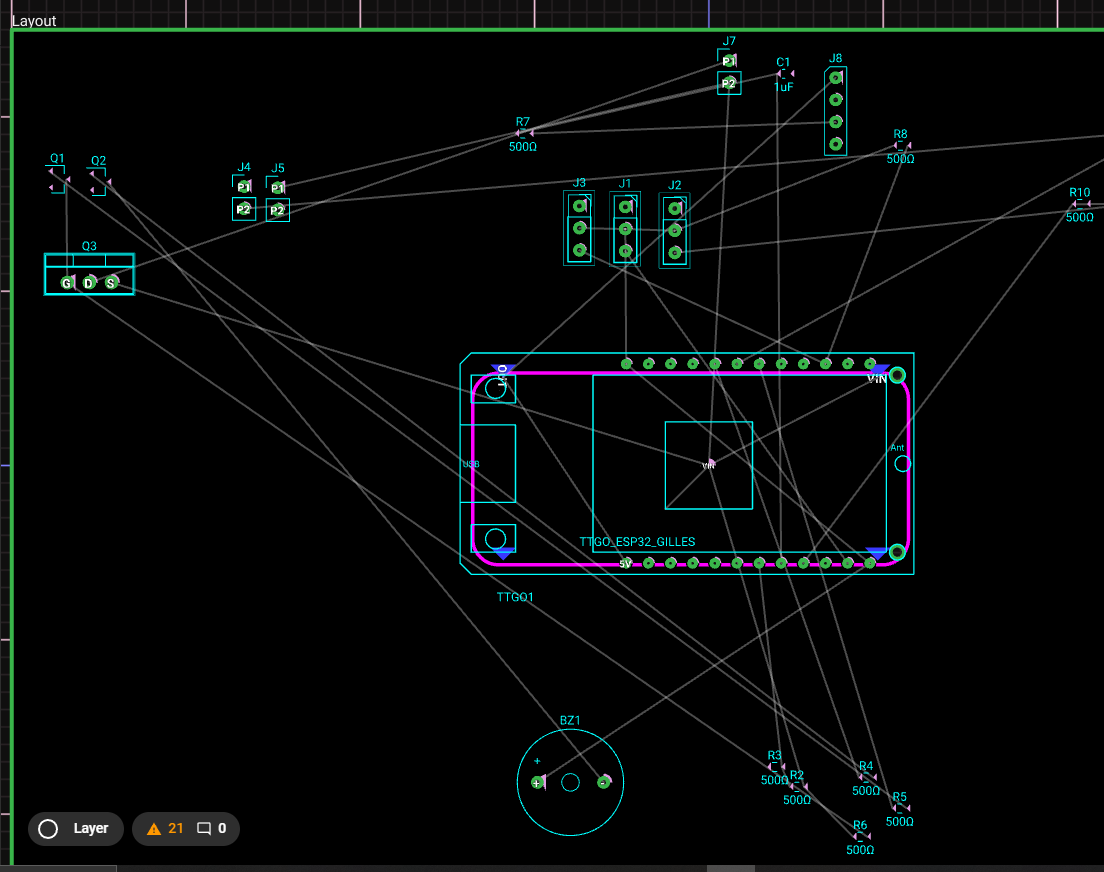Click the R8 designator label
Image resolution: width=1104 pixels, height=872 pixels.
click(x=900, y=134)
